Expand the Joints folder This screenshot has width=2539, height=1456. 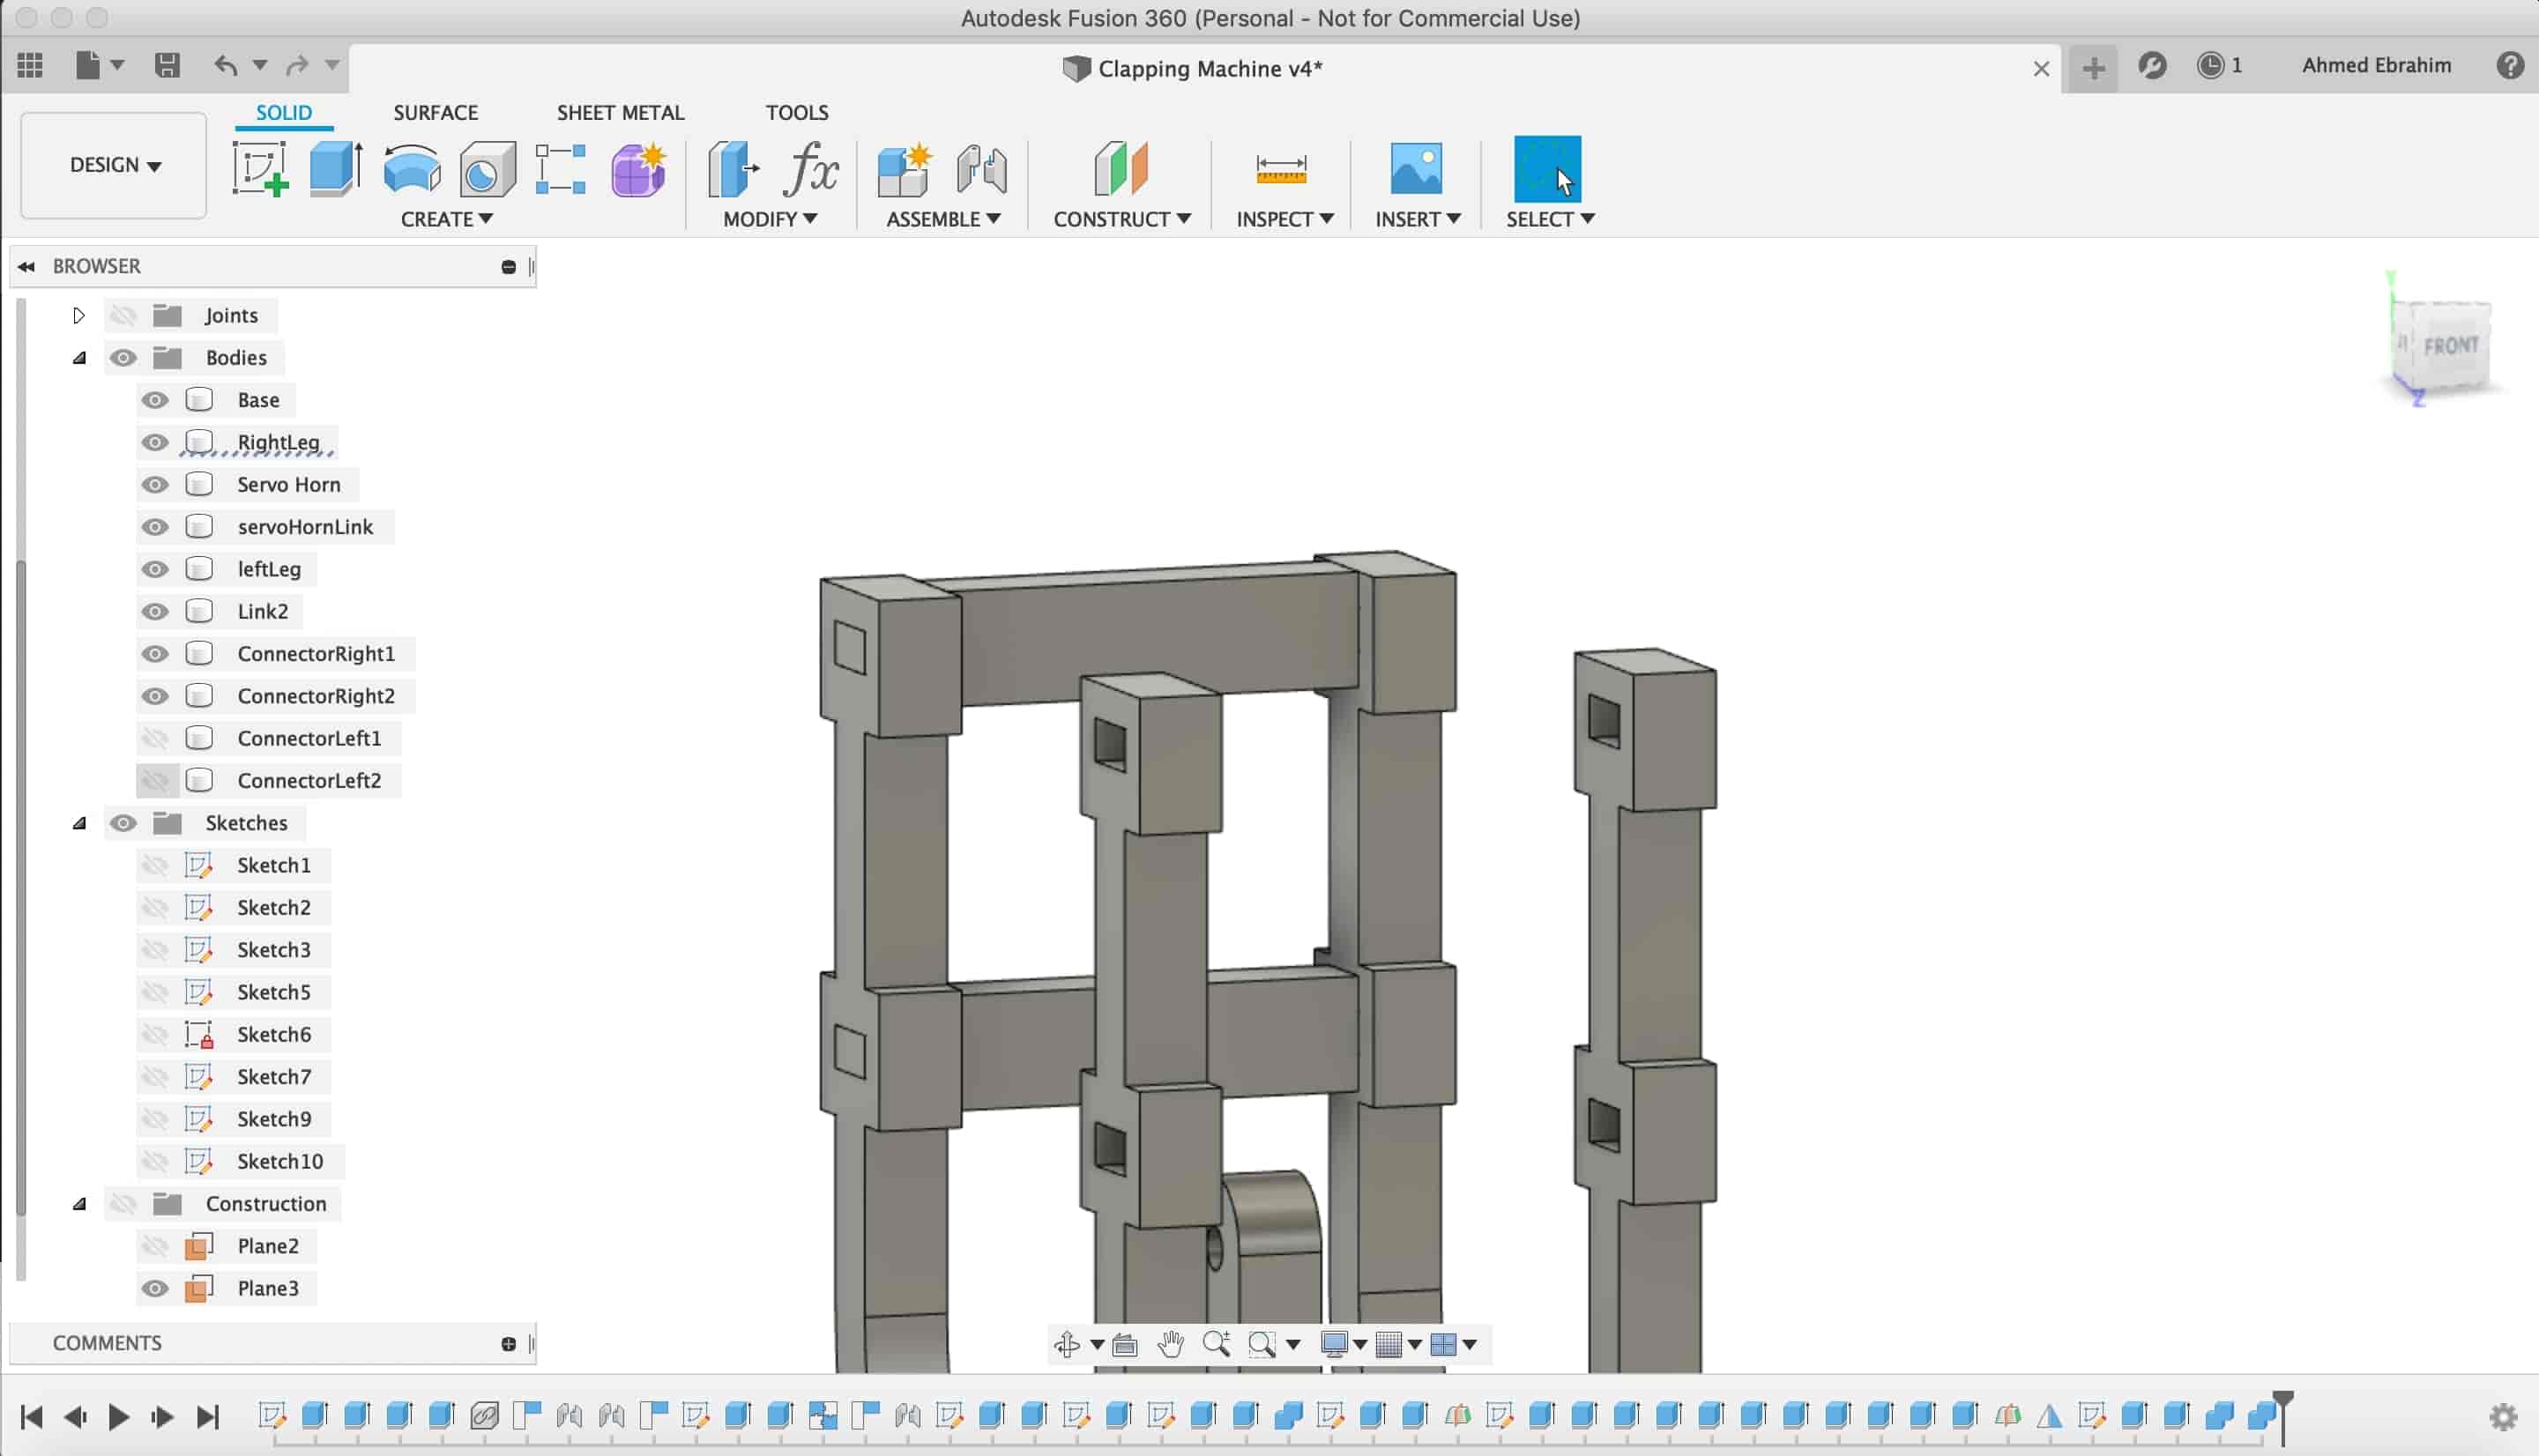pyautogui.click(x=79, y=316)
